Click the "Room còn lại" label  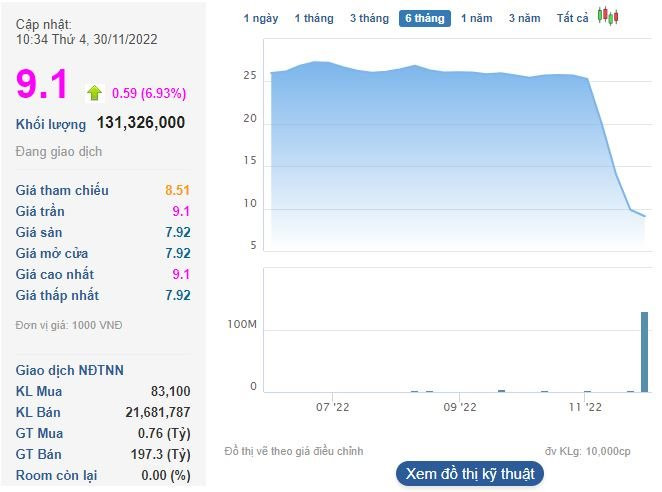(57, 475)
